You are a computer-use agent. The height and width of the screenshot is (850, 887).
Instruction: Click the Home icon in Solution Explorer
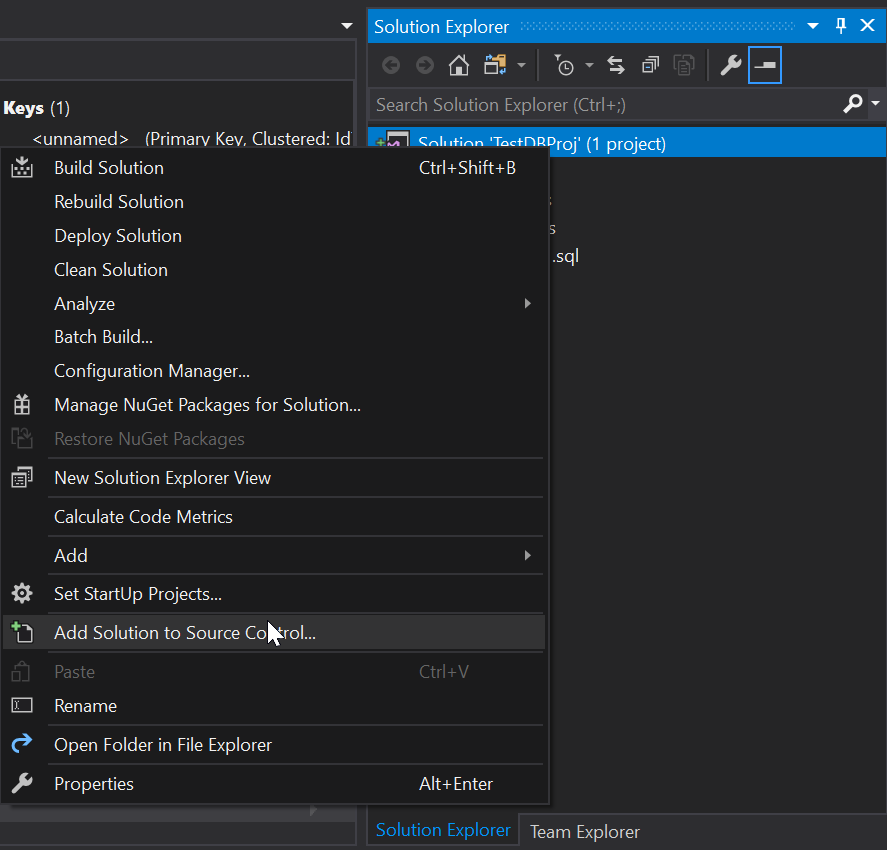coord(459,66)
